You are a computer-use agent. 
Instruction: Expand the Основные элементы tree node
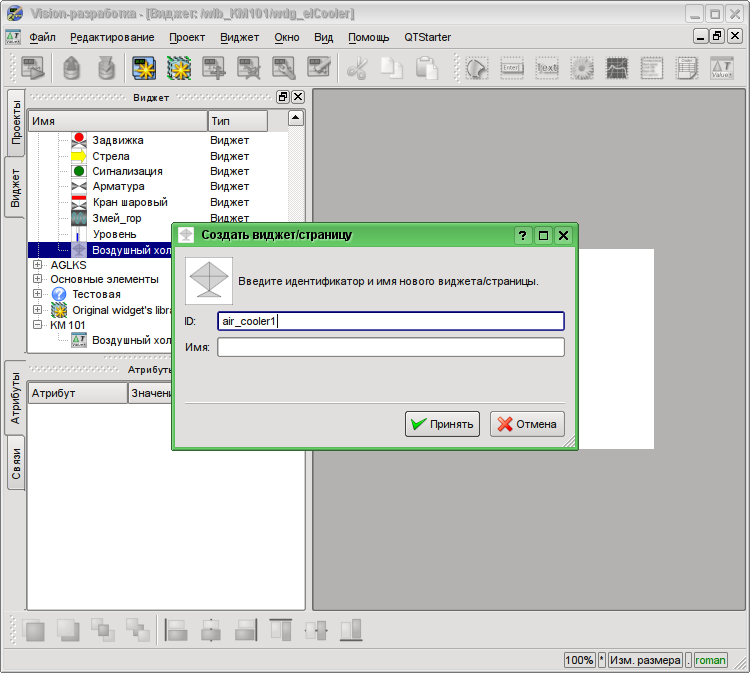tap(38, 280)
